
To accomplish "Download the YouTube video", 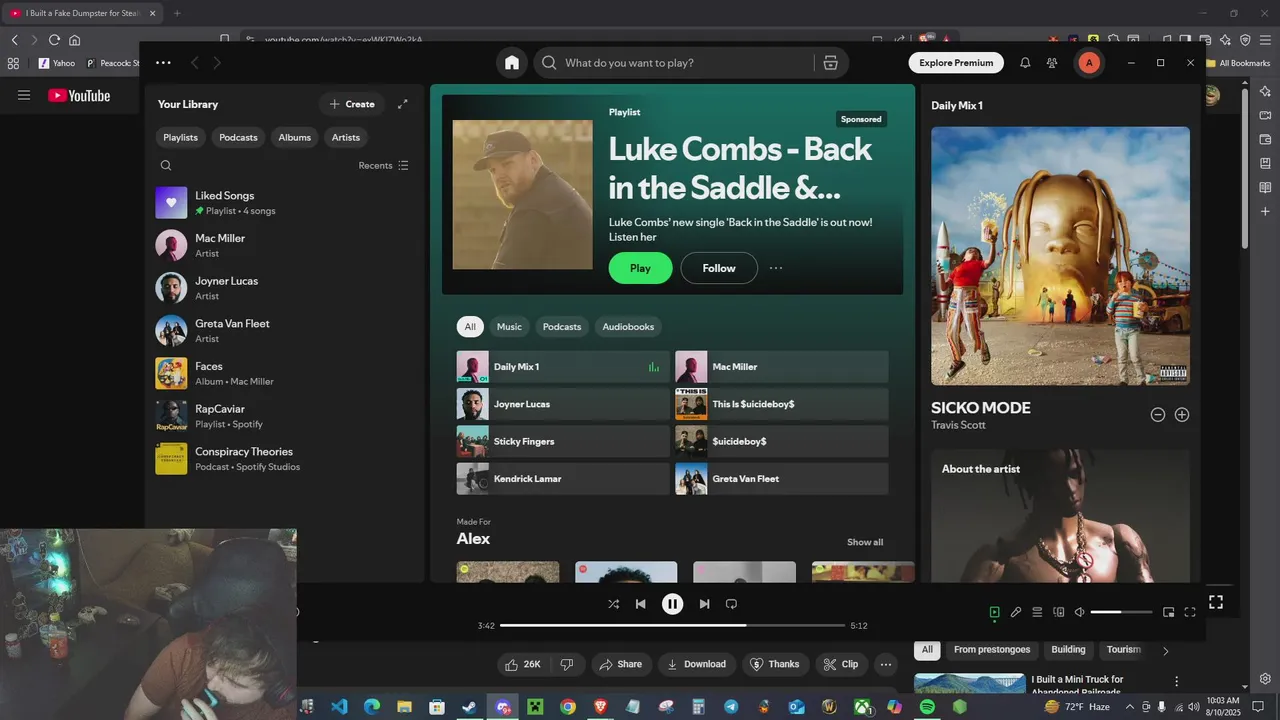I will click(x=696, y=664).
